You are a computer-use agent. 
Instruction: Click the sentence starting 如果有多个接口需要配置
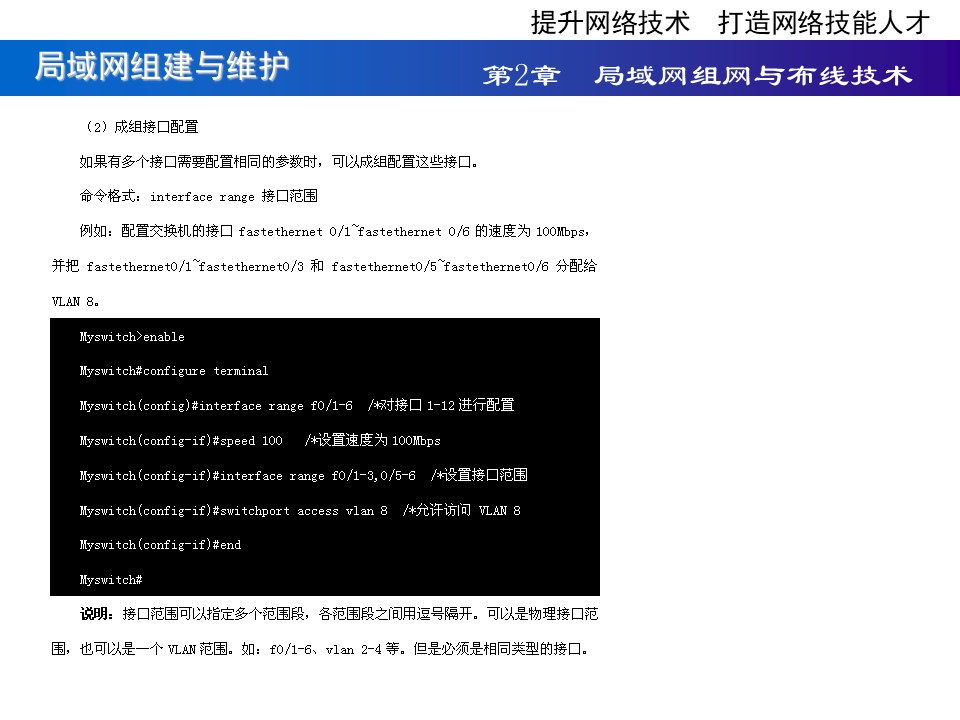click(x=279, y=162)
